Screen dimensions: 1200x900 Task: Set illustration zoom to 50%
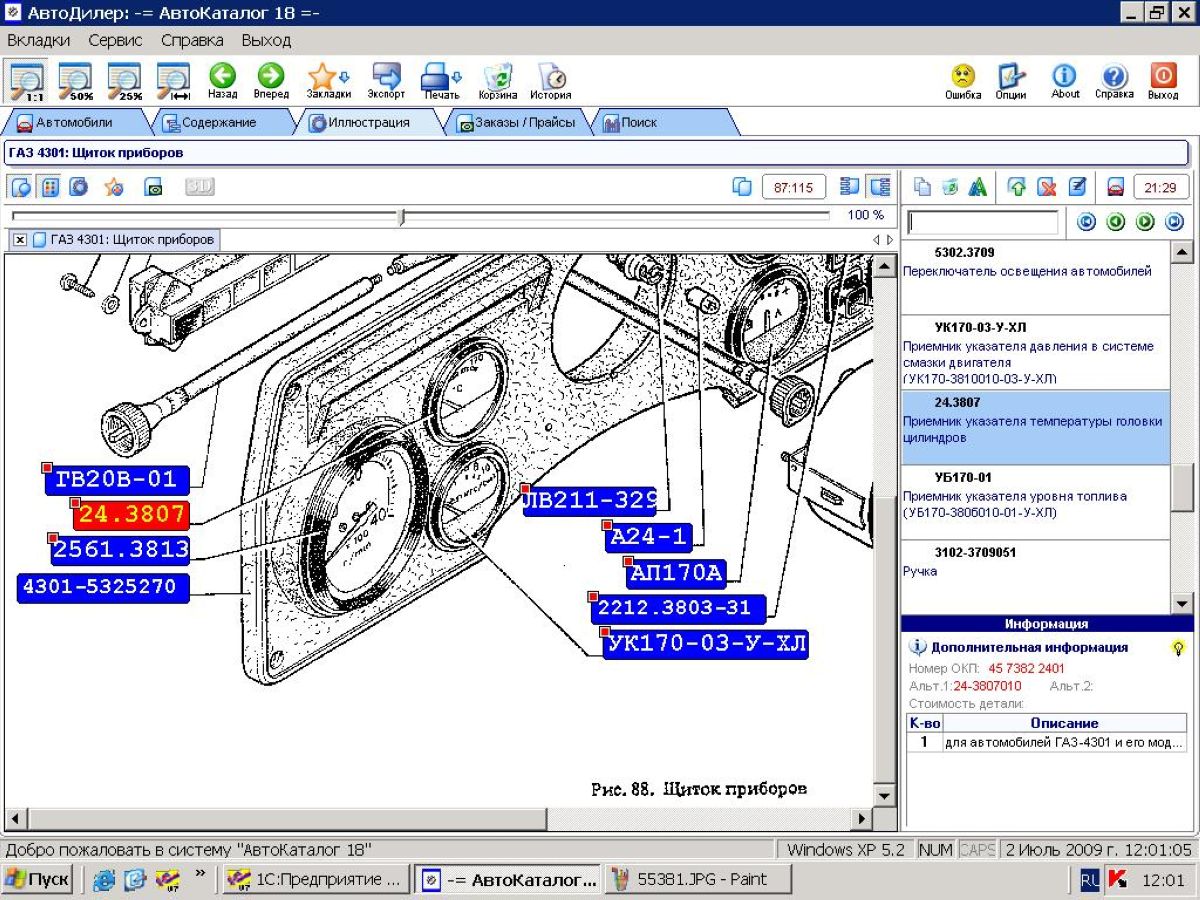pos(75,80)
